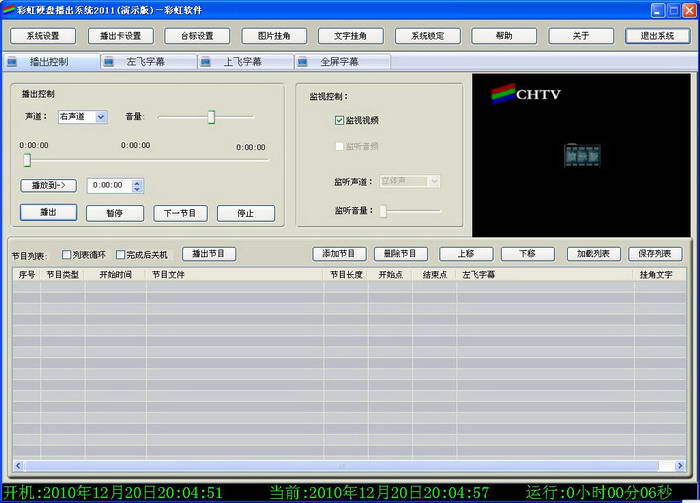Click the 节目类型 column header
This screenshot has height=503, width=700.
click(62, 274)
